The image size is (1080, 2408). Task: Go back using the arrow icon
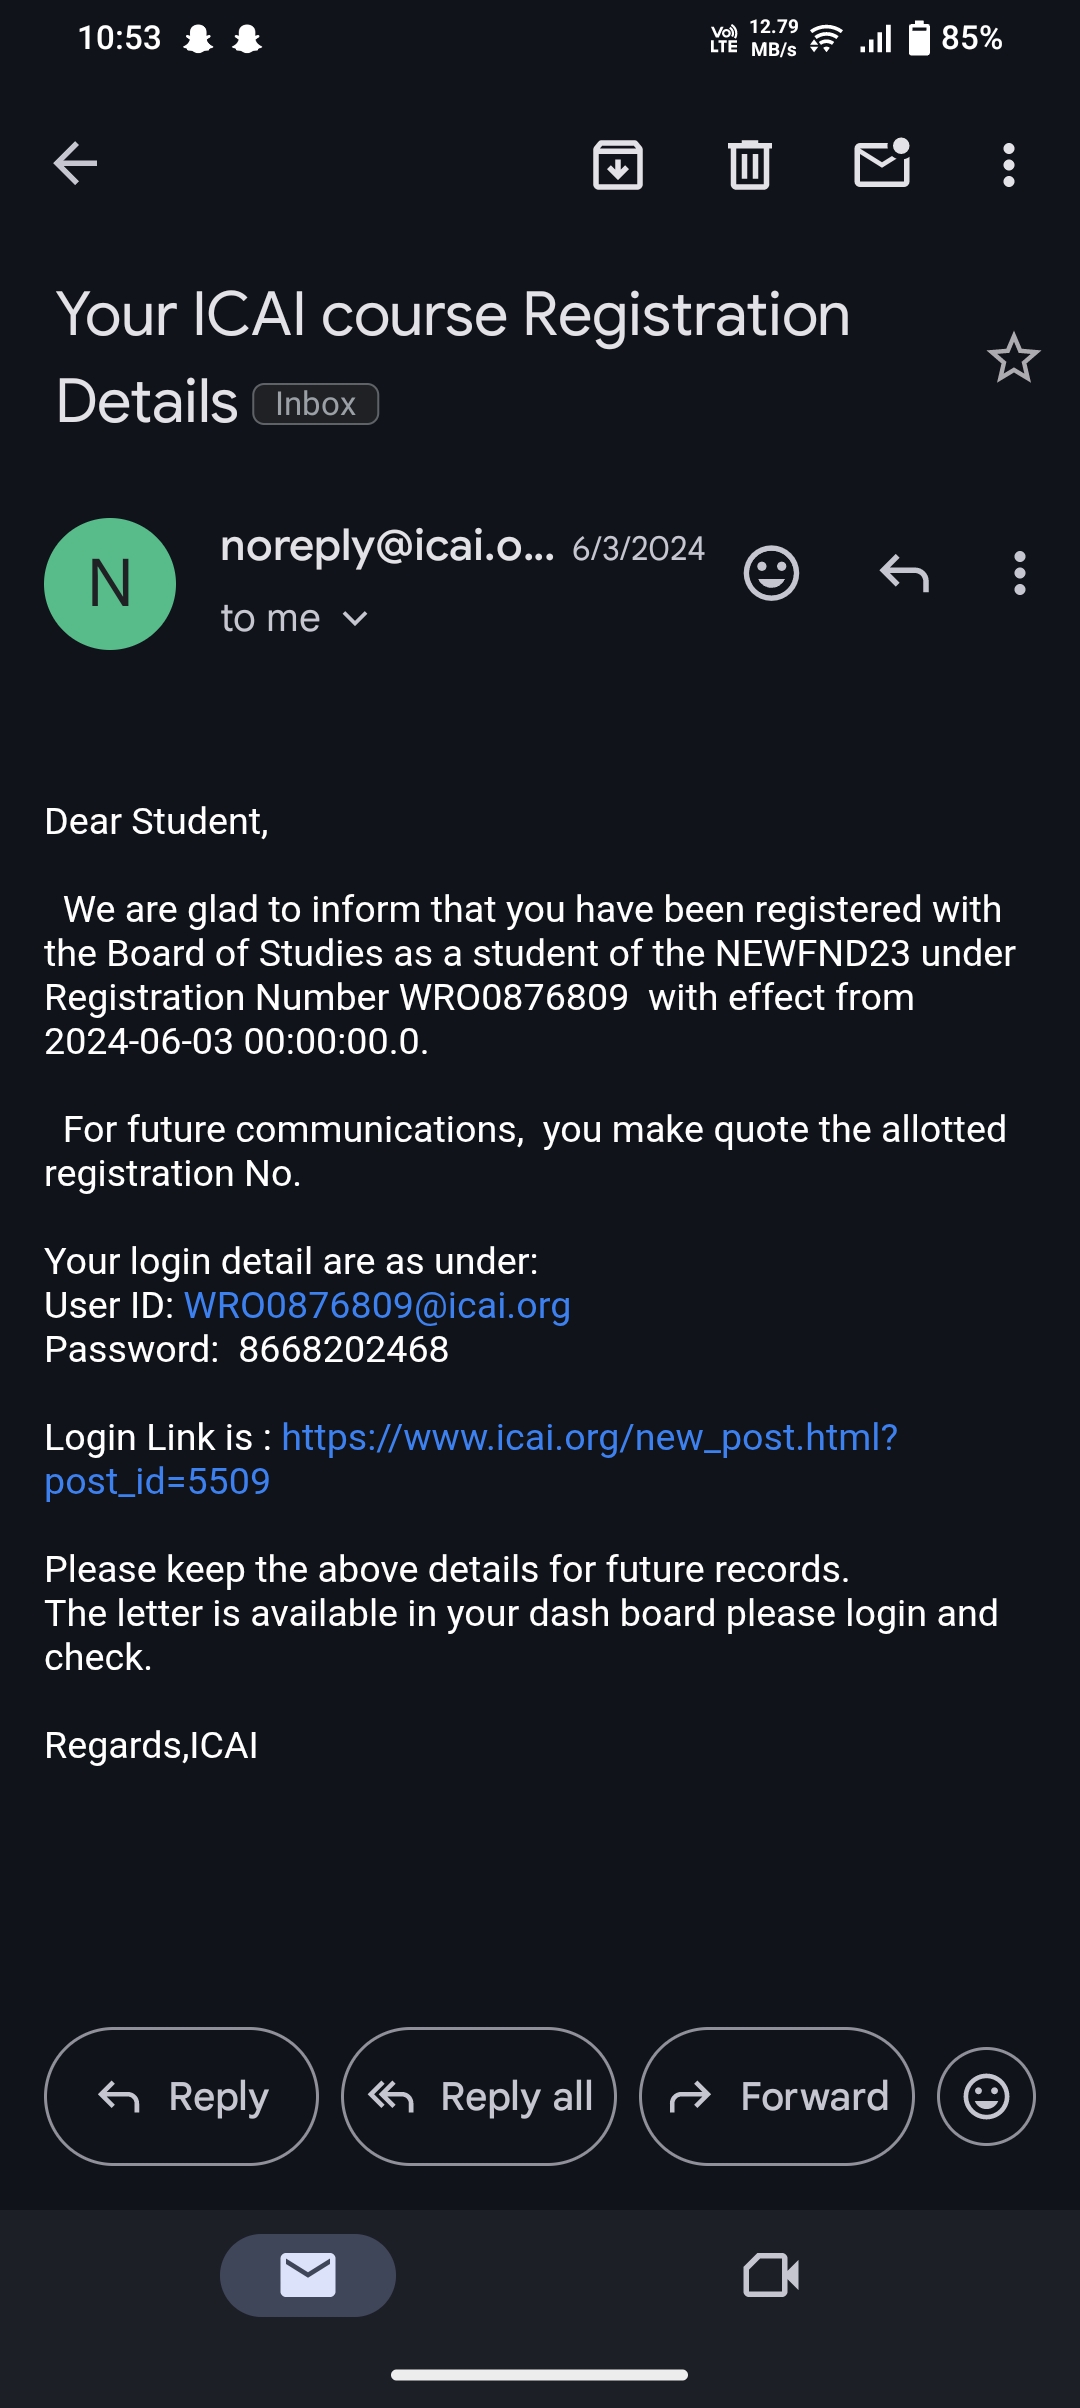click(x=76, y=164)
